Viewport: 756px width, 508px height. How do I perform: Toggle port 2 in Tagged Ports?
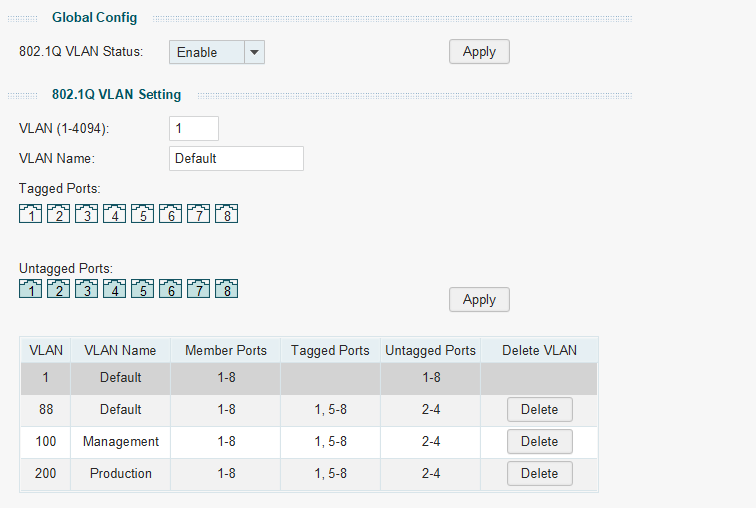tap(58, 214)
